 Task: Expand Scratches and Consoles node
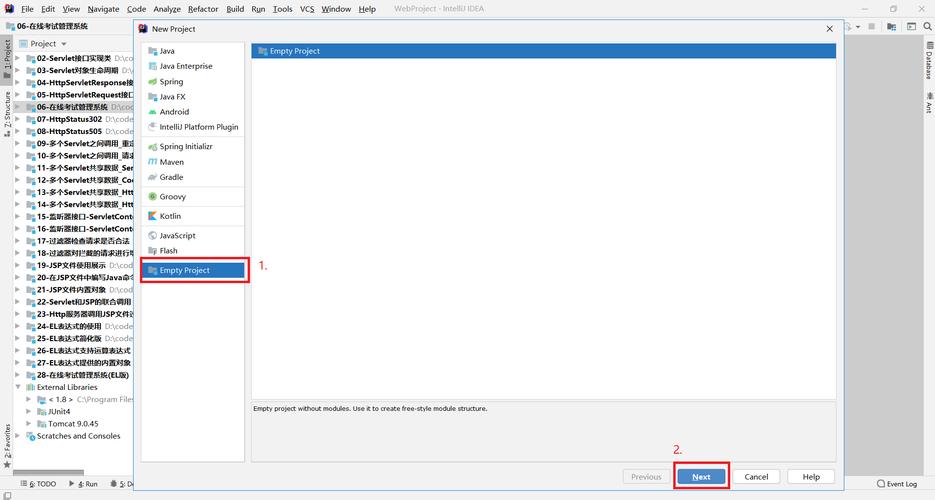pos(17,436)
